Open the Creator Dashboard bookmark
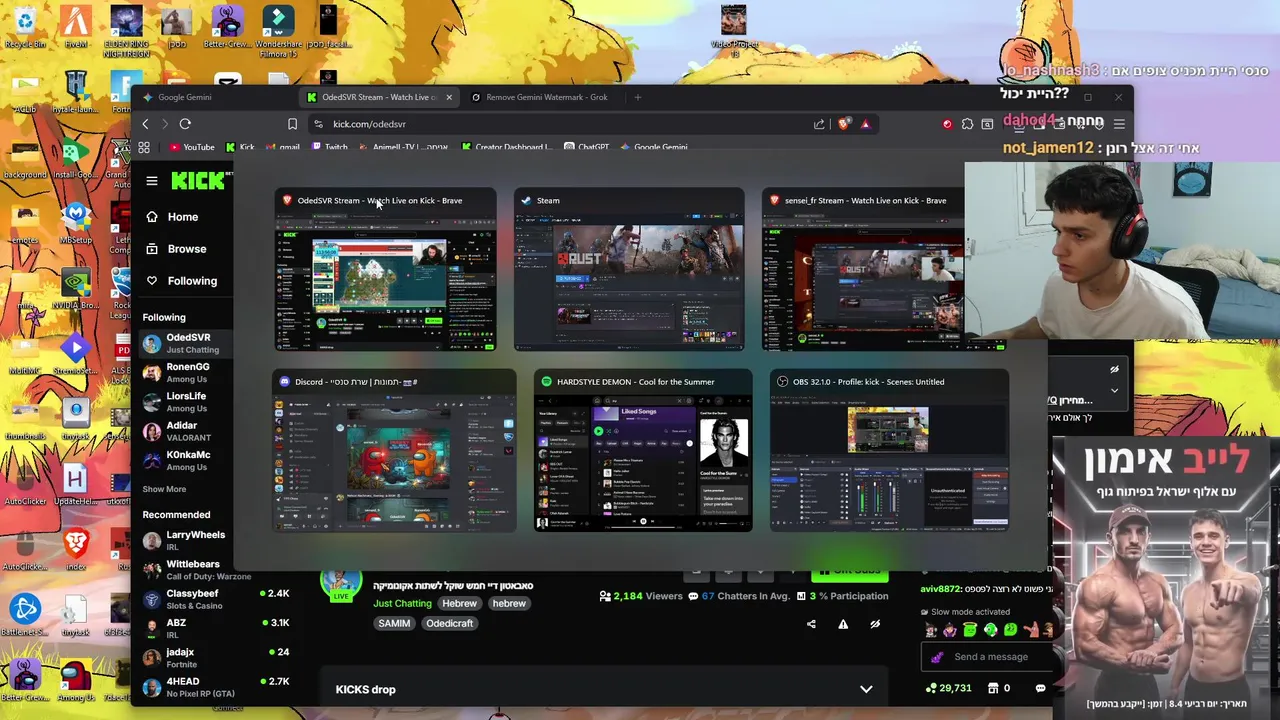1280x720 pixels. click(506, 147)
